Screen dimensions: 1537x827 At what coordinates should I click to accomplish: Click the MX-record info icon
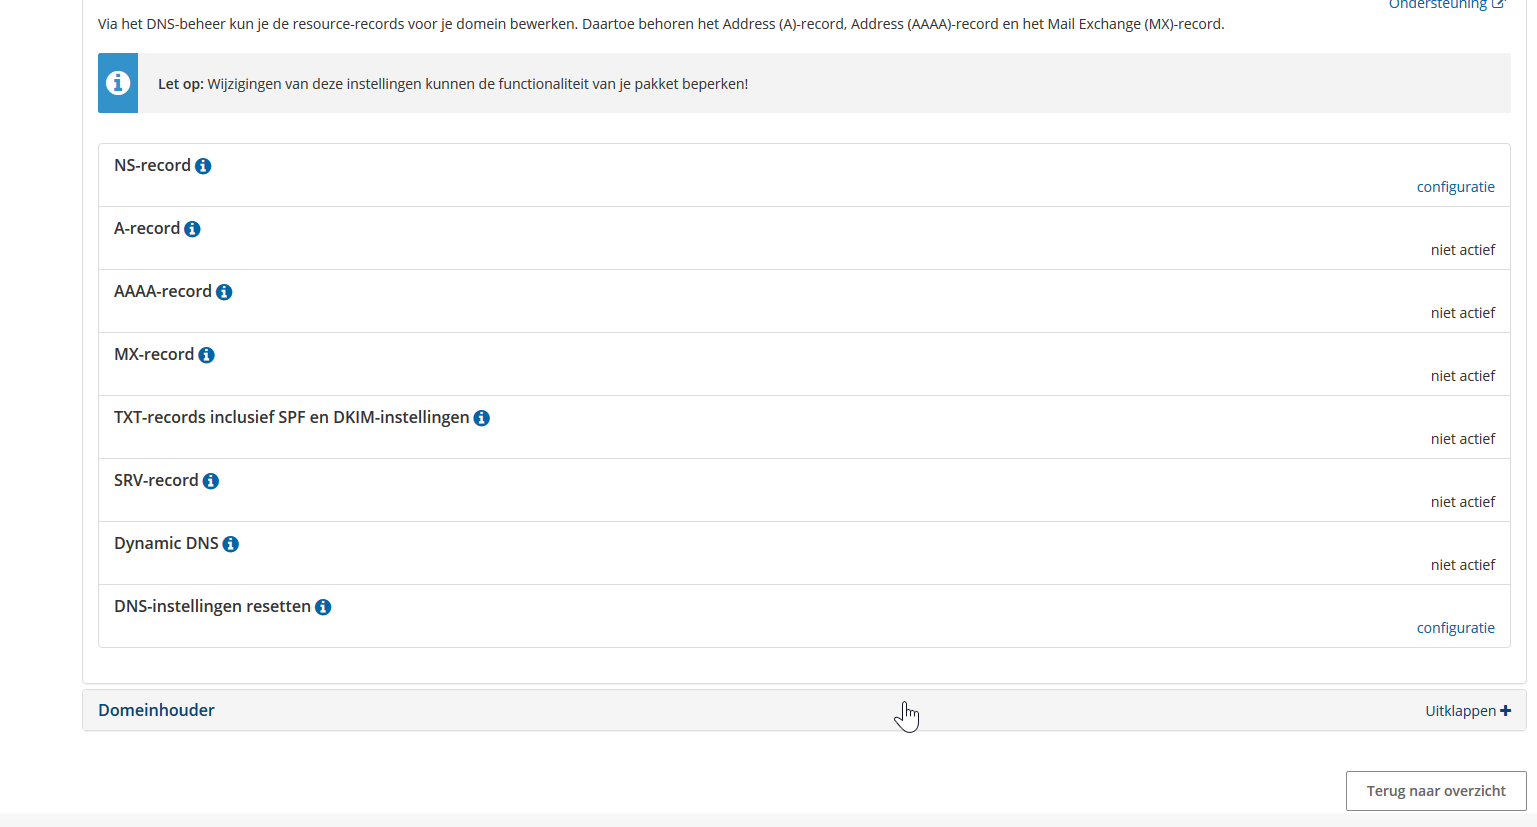[x=206, y=355]
